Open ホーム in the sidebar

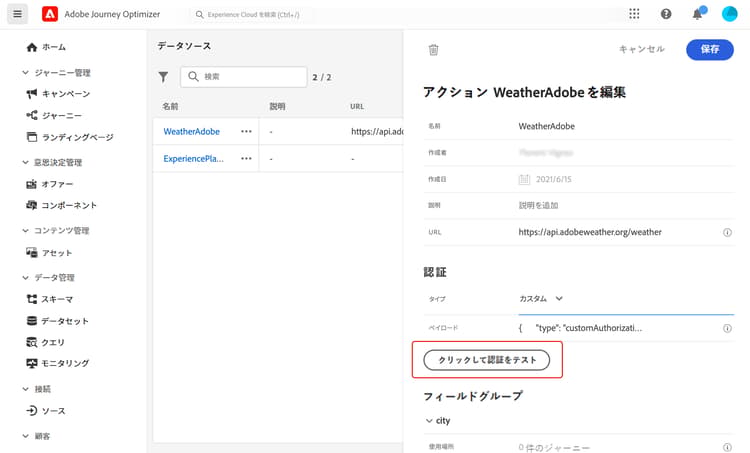54,47
